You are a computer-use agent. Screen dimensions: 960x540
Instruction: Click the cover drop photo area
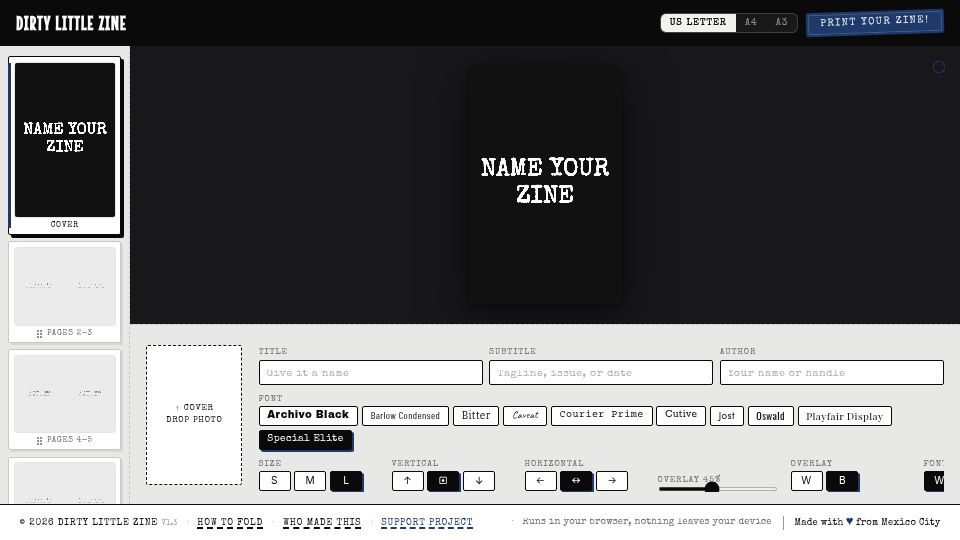click(194, 414)
